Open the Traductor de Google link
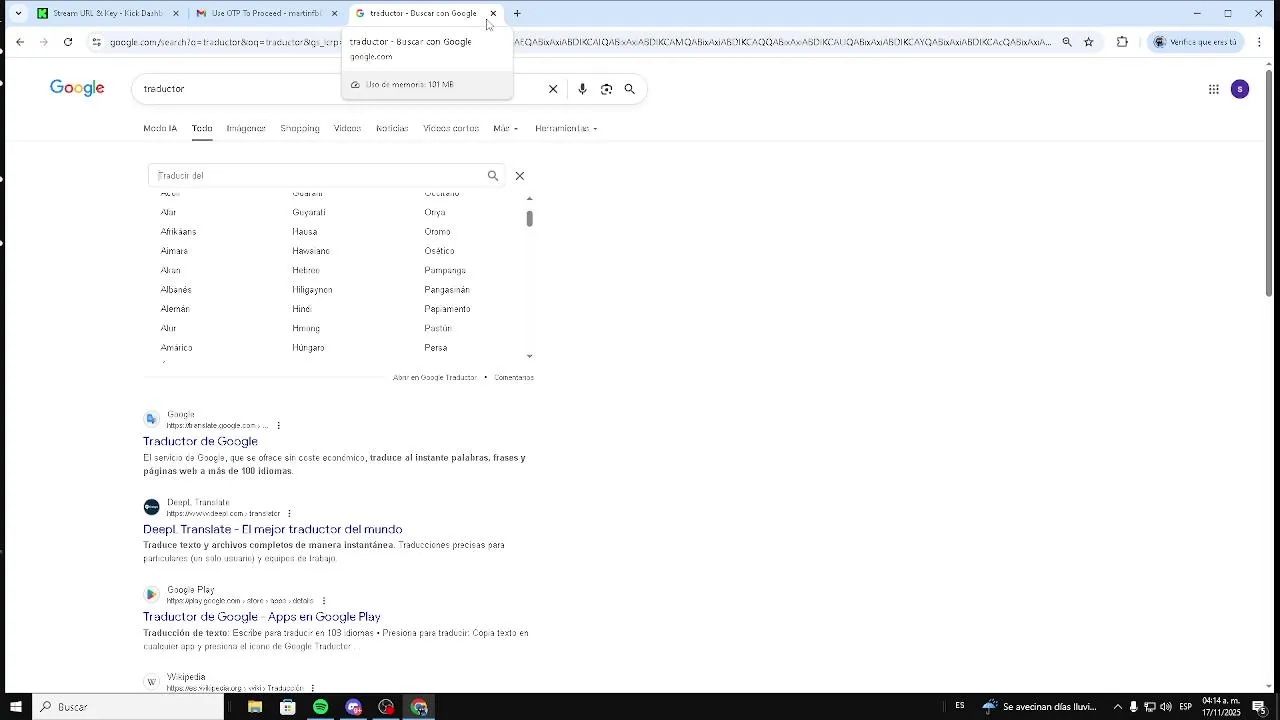This screenshot has height=720, width=1280. [x=200, y=441]
